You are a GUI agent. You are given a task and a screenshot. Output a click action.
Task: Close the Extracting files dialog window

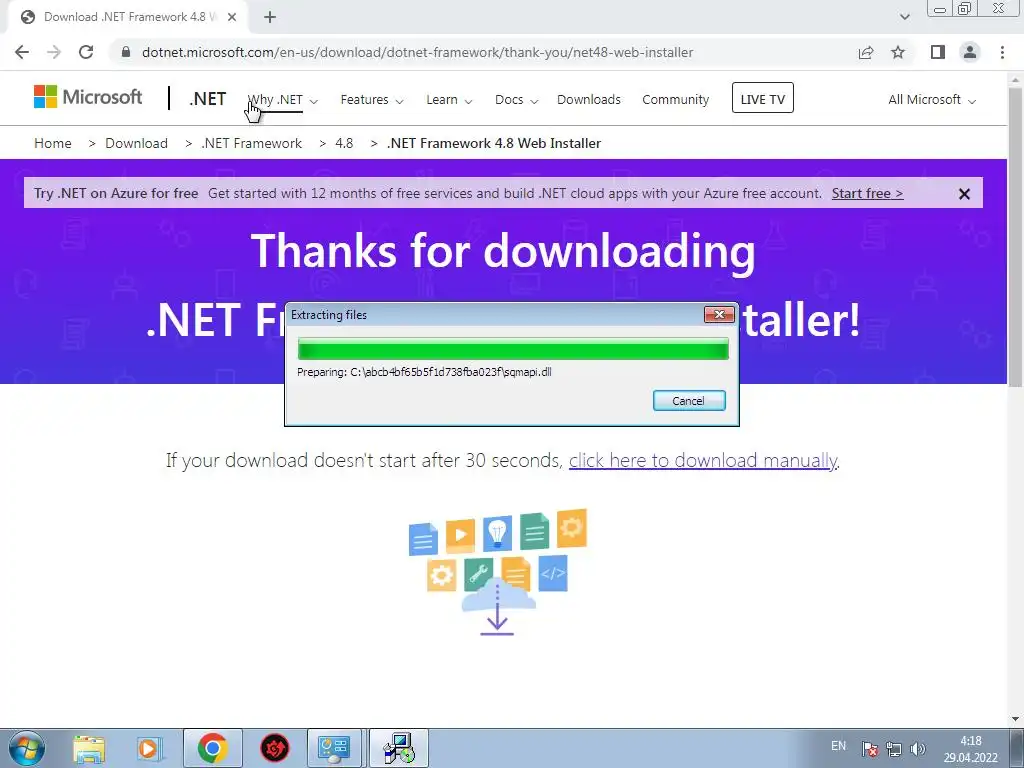point(720,314)
